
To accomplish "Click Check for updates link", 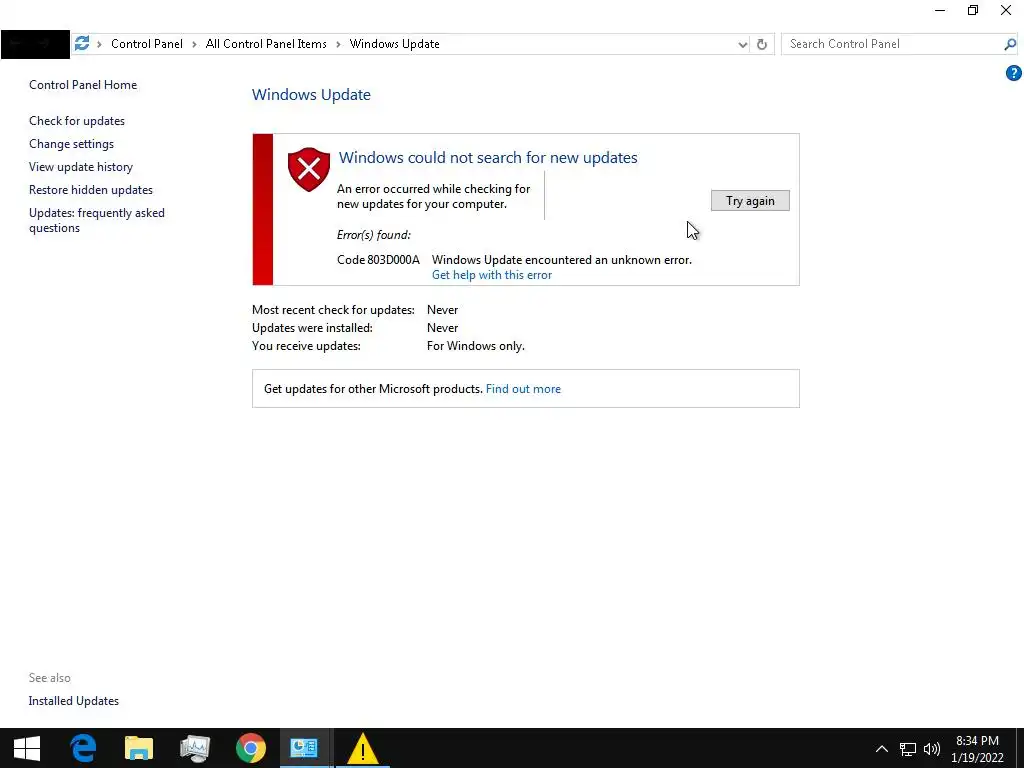I will (77, 121).
